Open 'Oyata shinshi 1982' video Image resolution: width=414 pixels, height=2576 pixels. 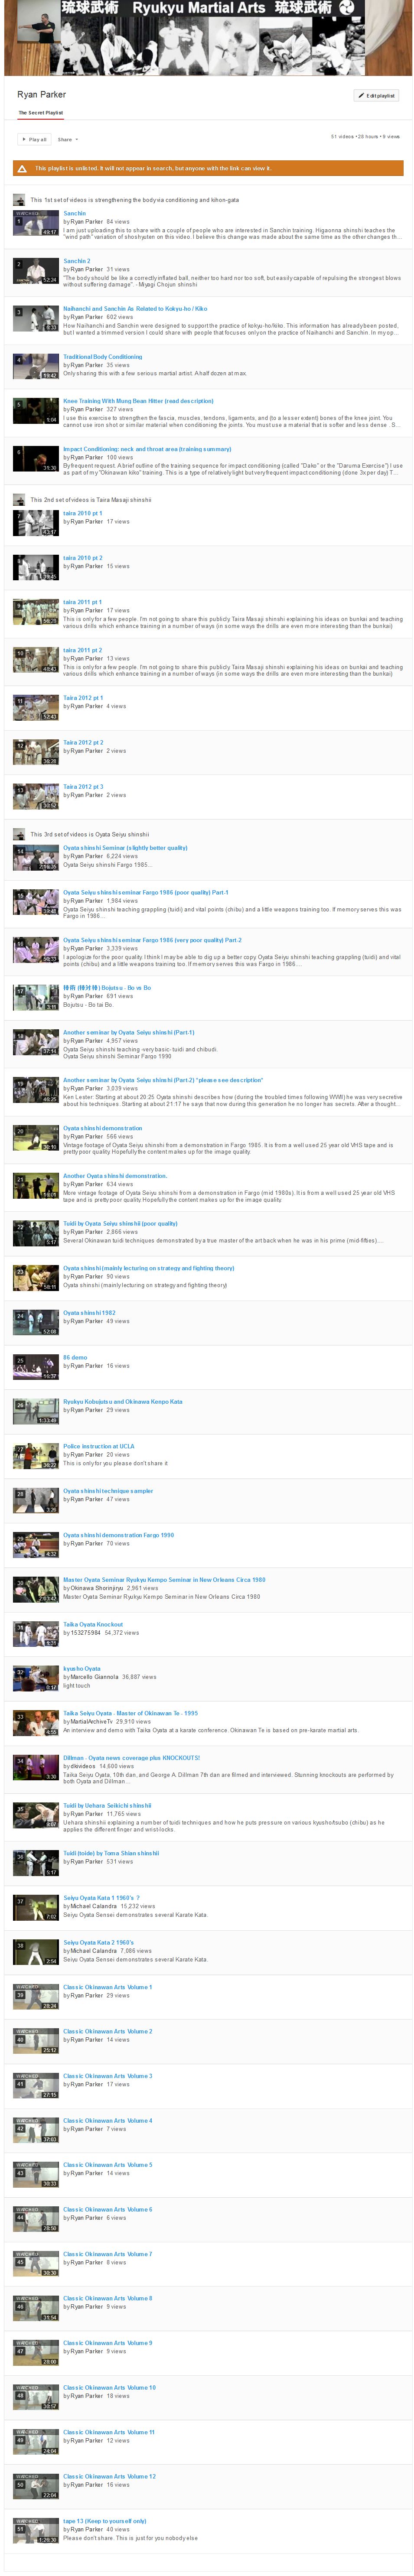[89, 1313]
